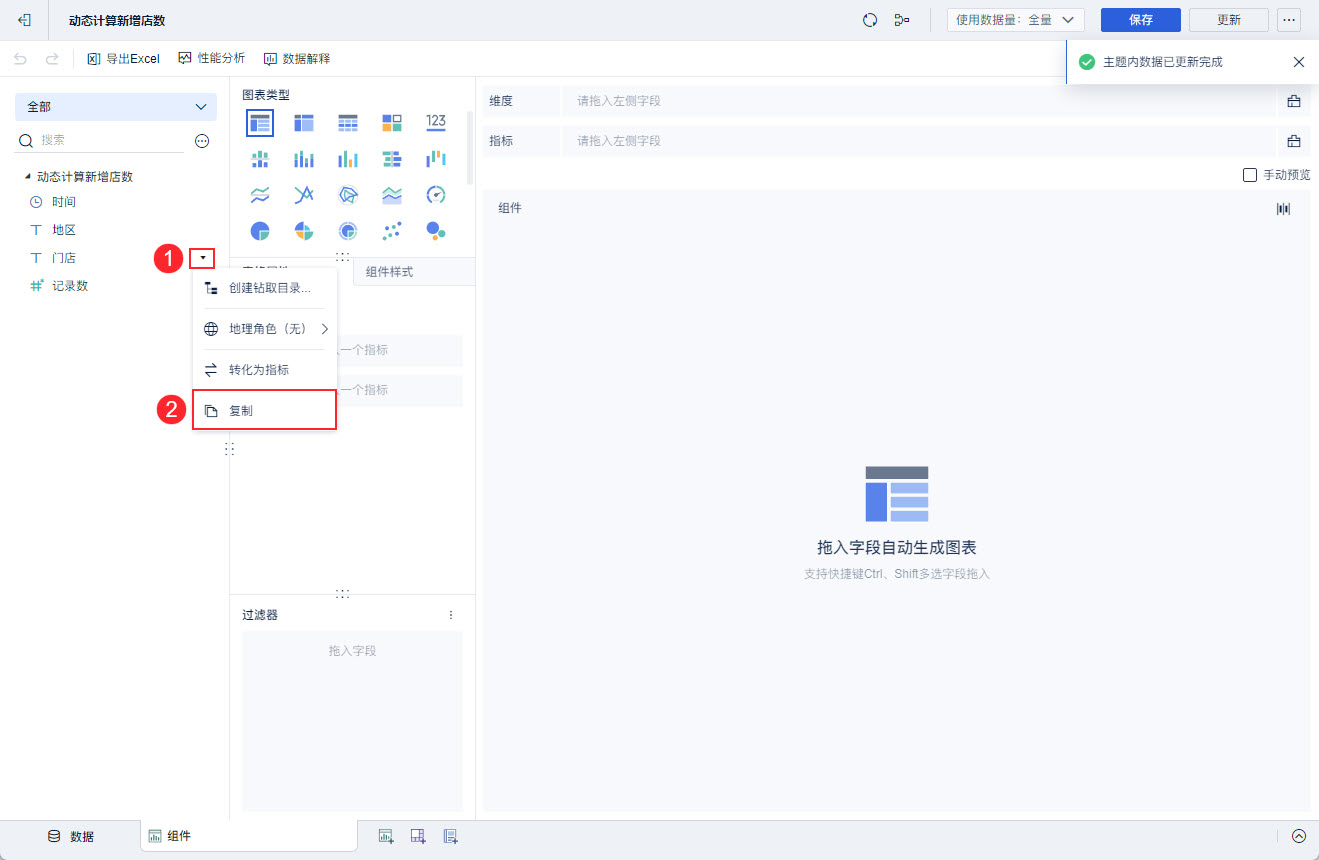Open the 使用数据量 全量 dropdown
The image size is (1319, 860).
pos(1016,20)
